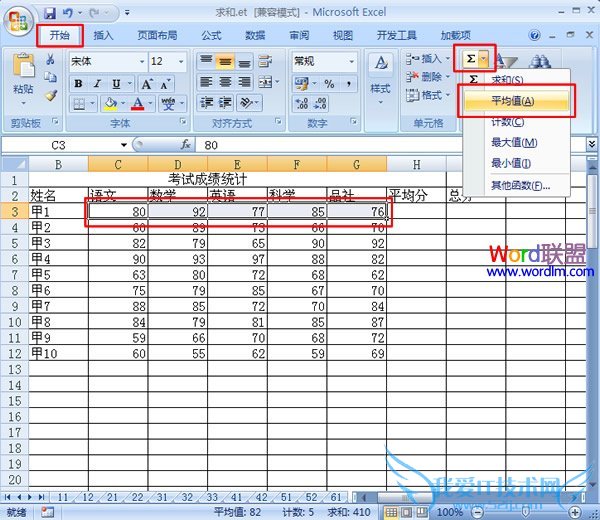
Task: Click the comma style icon
Action: (349, 84)
